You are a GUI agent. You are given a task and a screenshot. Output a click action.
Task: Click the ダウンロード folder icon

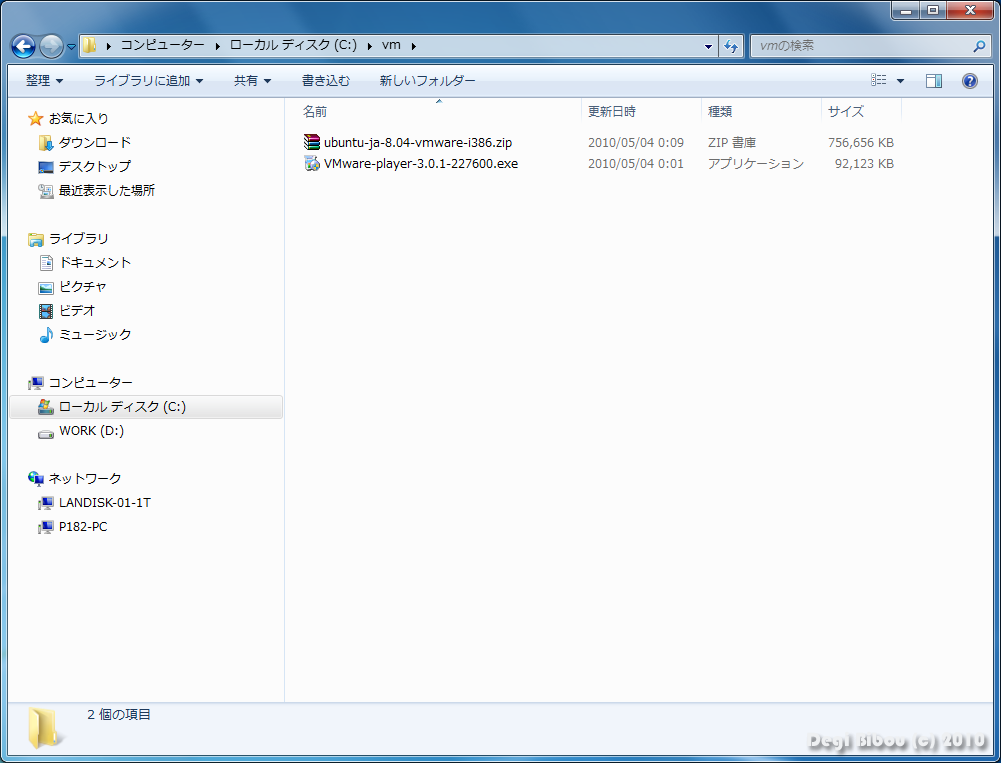point(45,142)
